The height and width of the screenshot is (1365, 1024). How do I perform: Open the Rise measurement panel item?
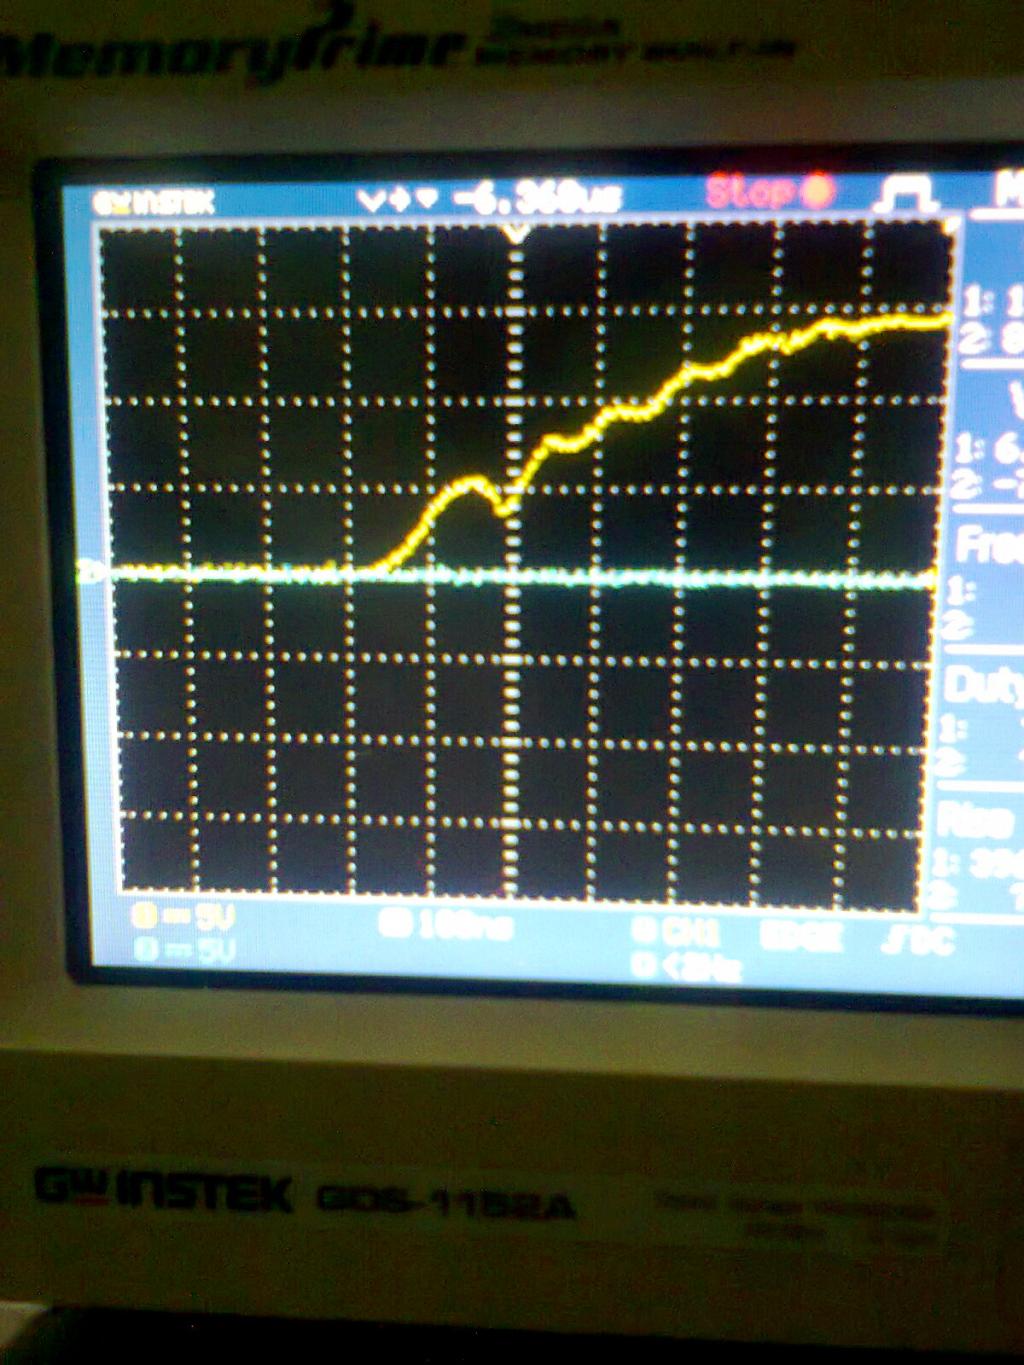click(x=975, y=822)
